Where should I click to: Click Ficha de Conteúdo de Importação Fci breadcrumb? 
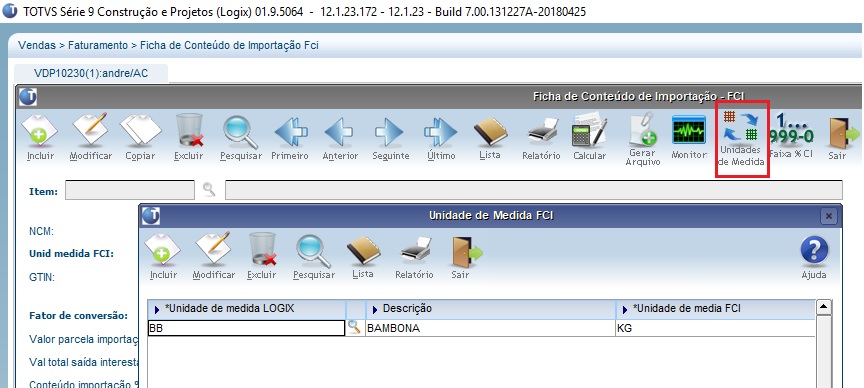229,45
